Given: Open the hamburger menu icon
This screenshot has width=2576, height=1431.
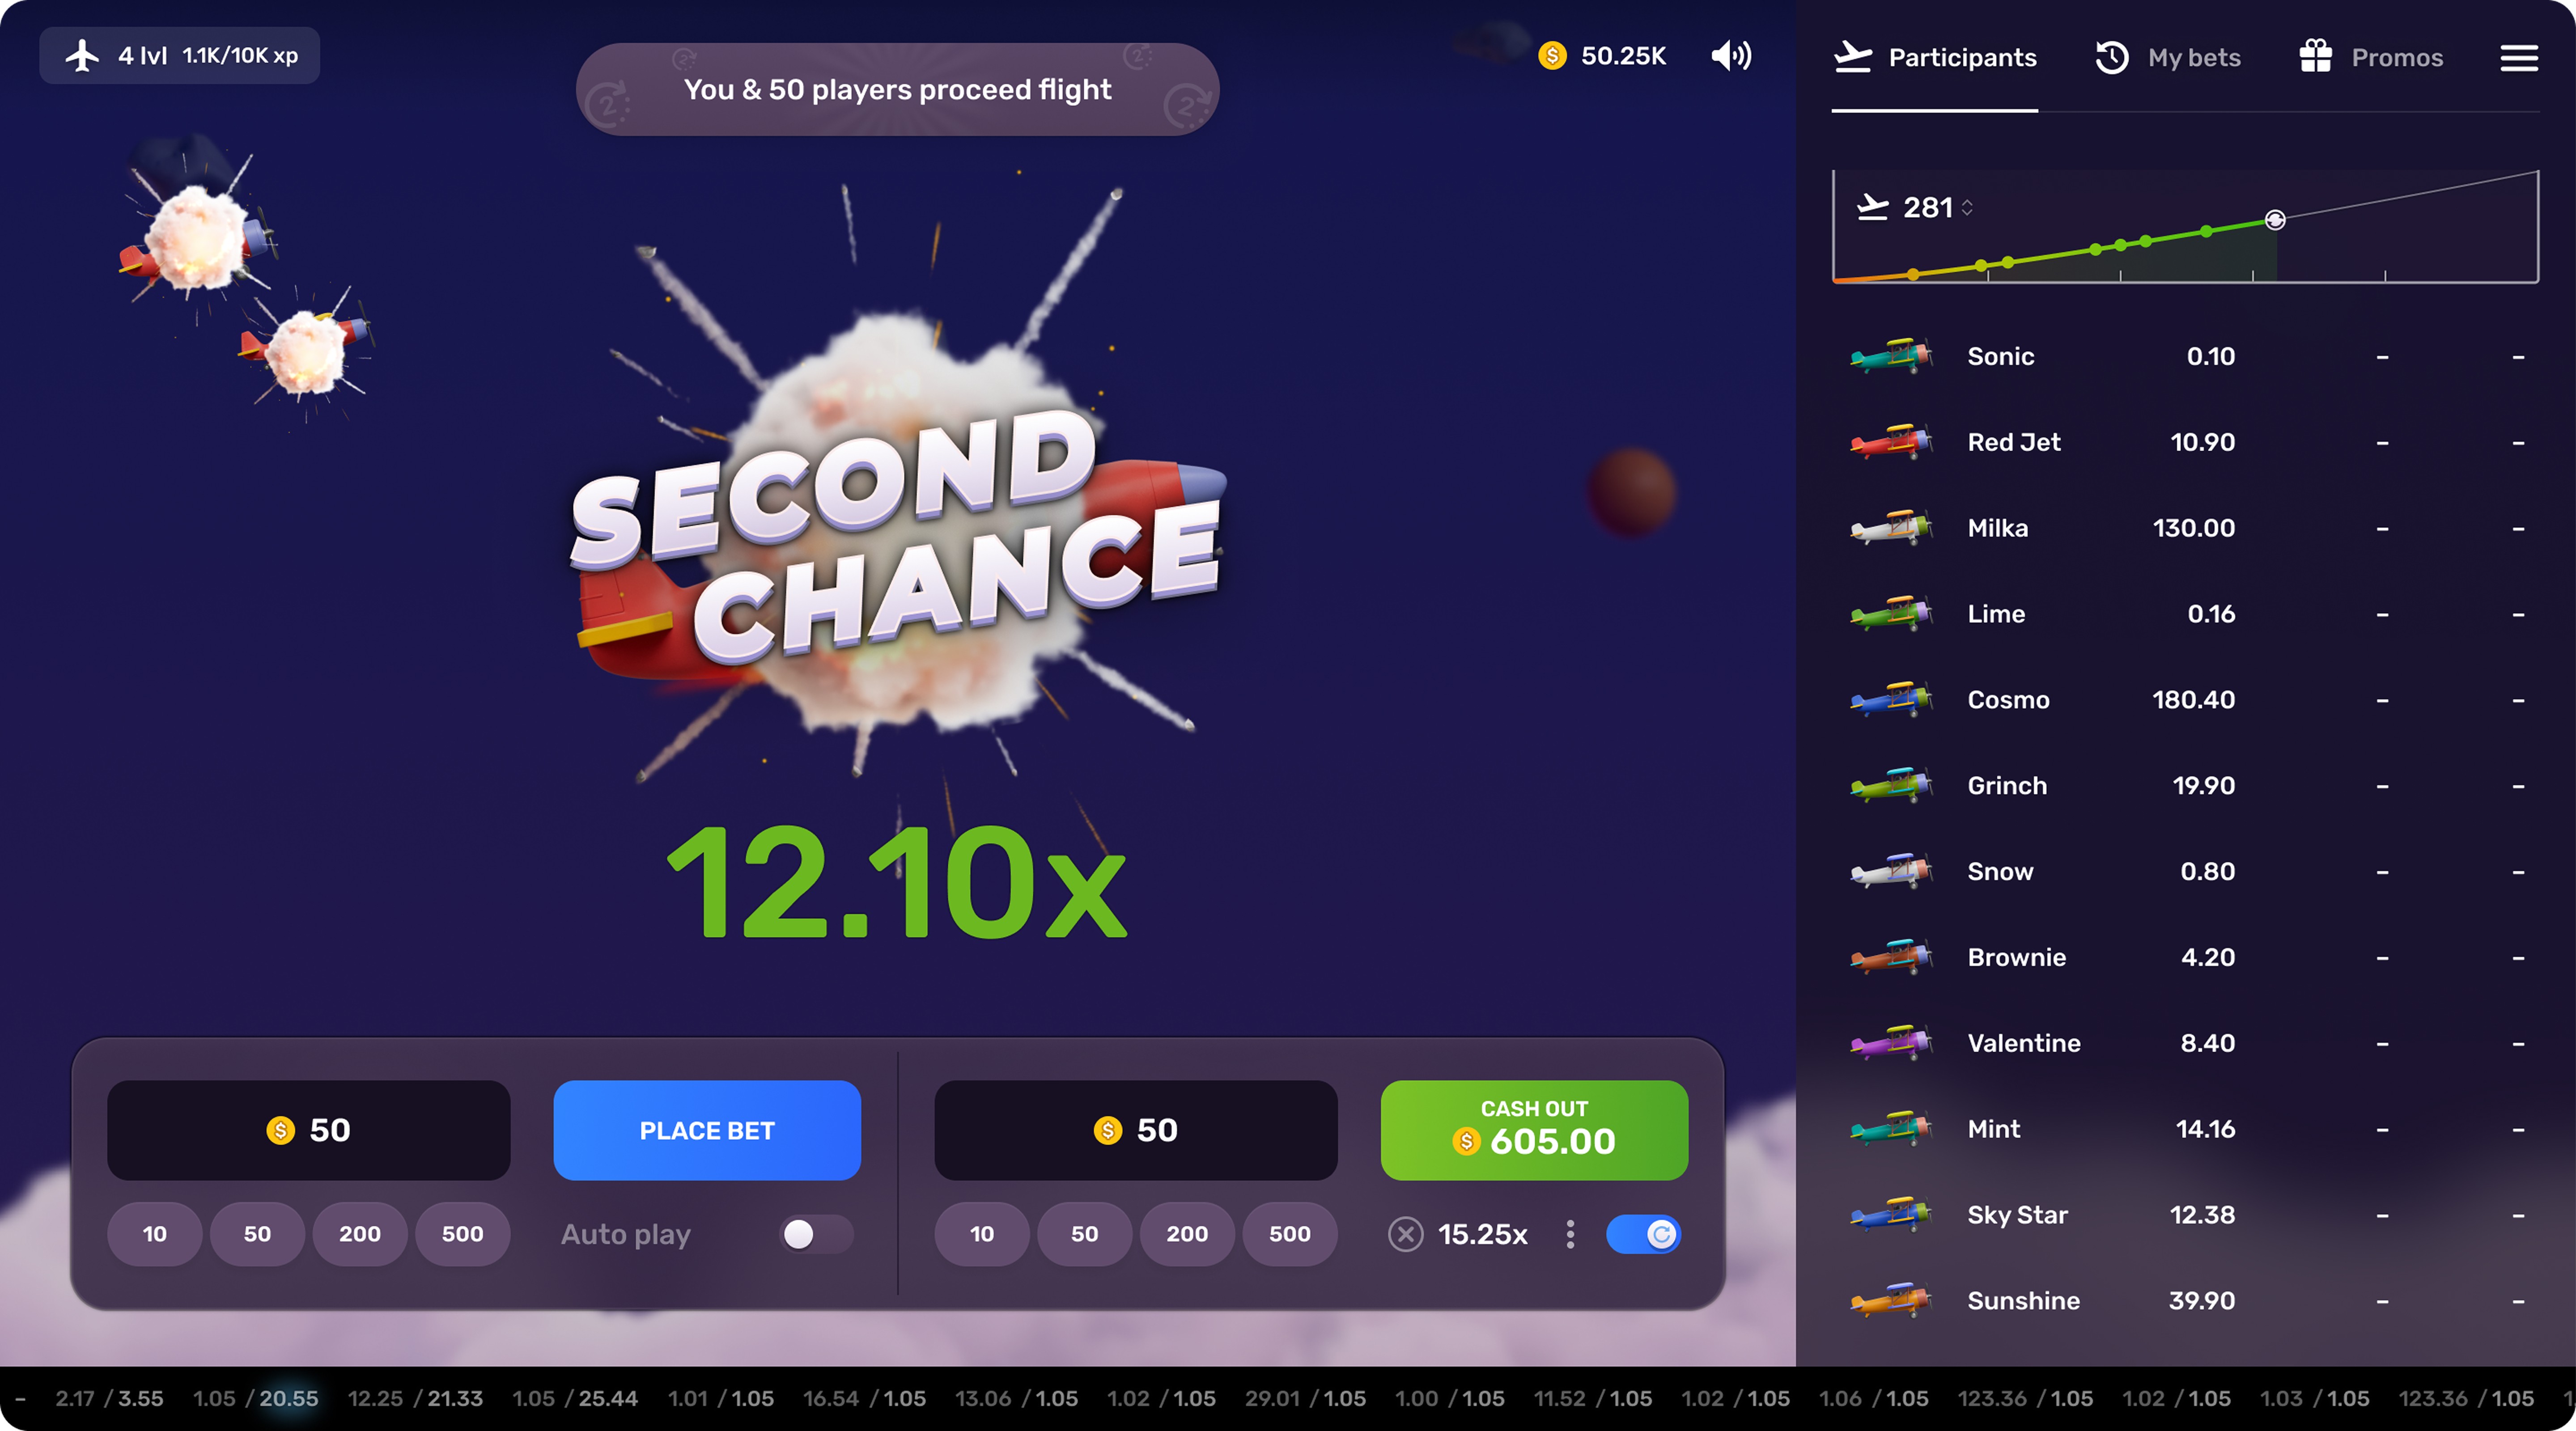Looking at the screenshot, I should click(2519, 58).
